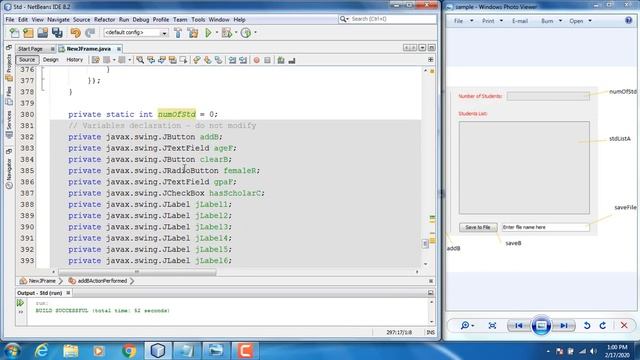The height and width of the screenshot is (360, 640).
Task: Expand the Run Project dropdown arrow
Action: click(217, 33)
